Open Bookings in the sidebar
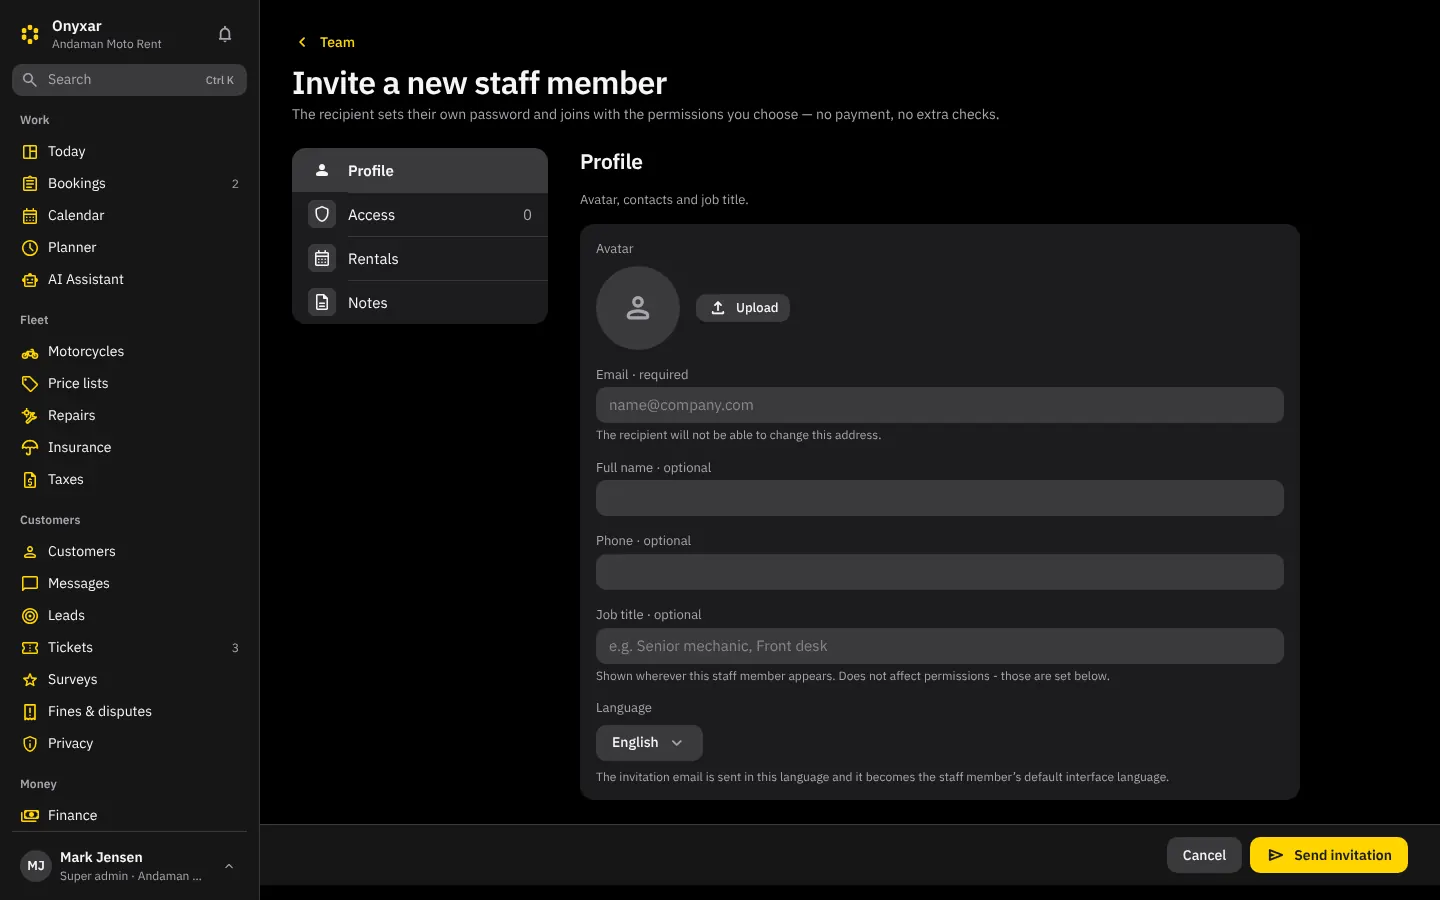The height and width of the screenshot is (900, 1440). 129,184
